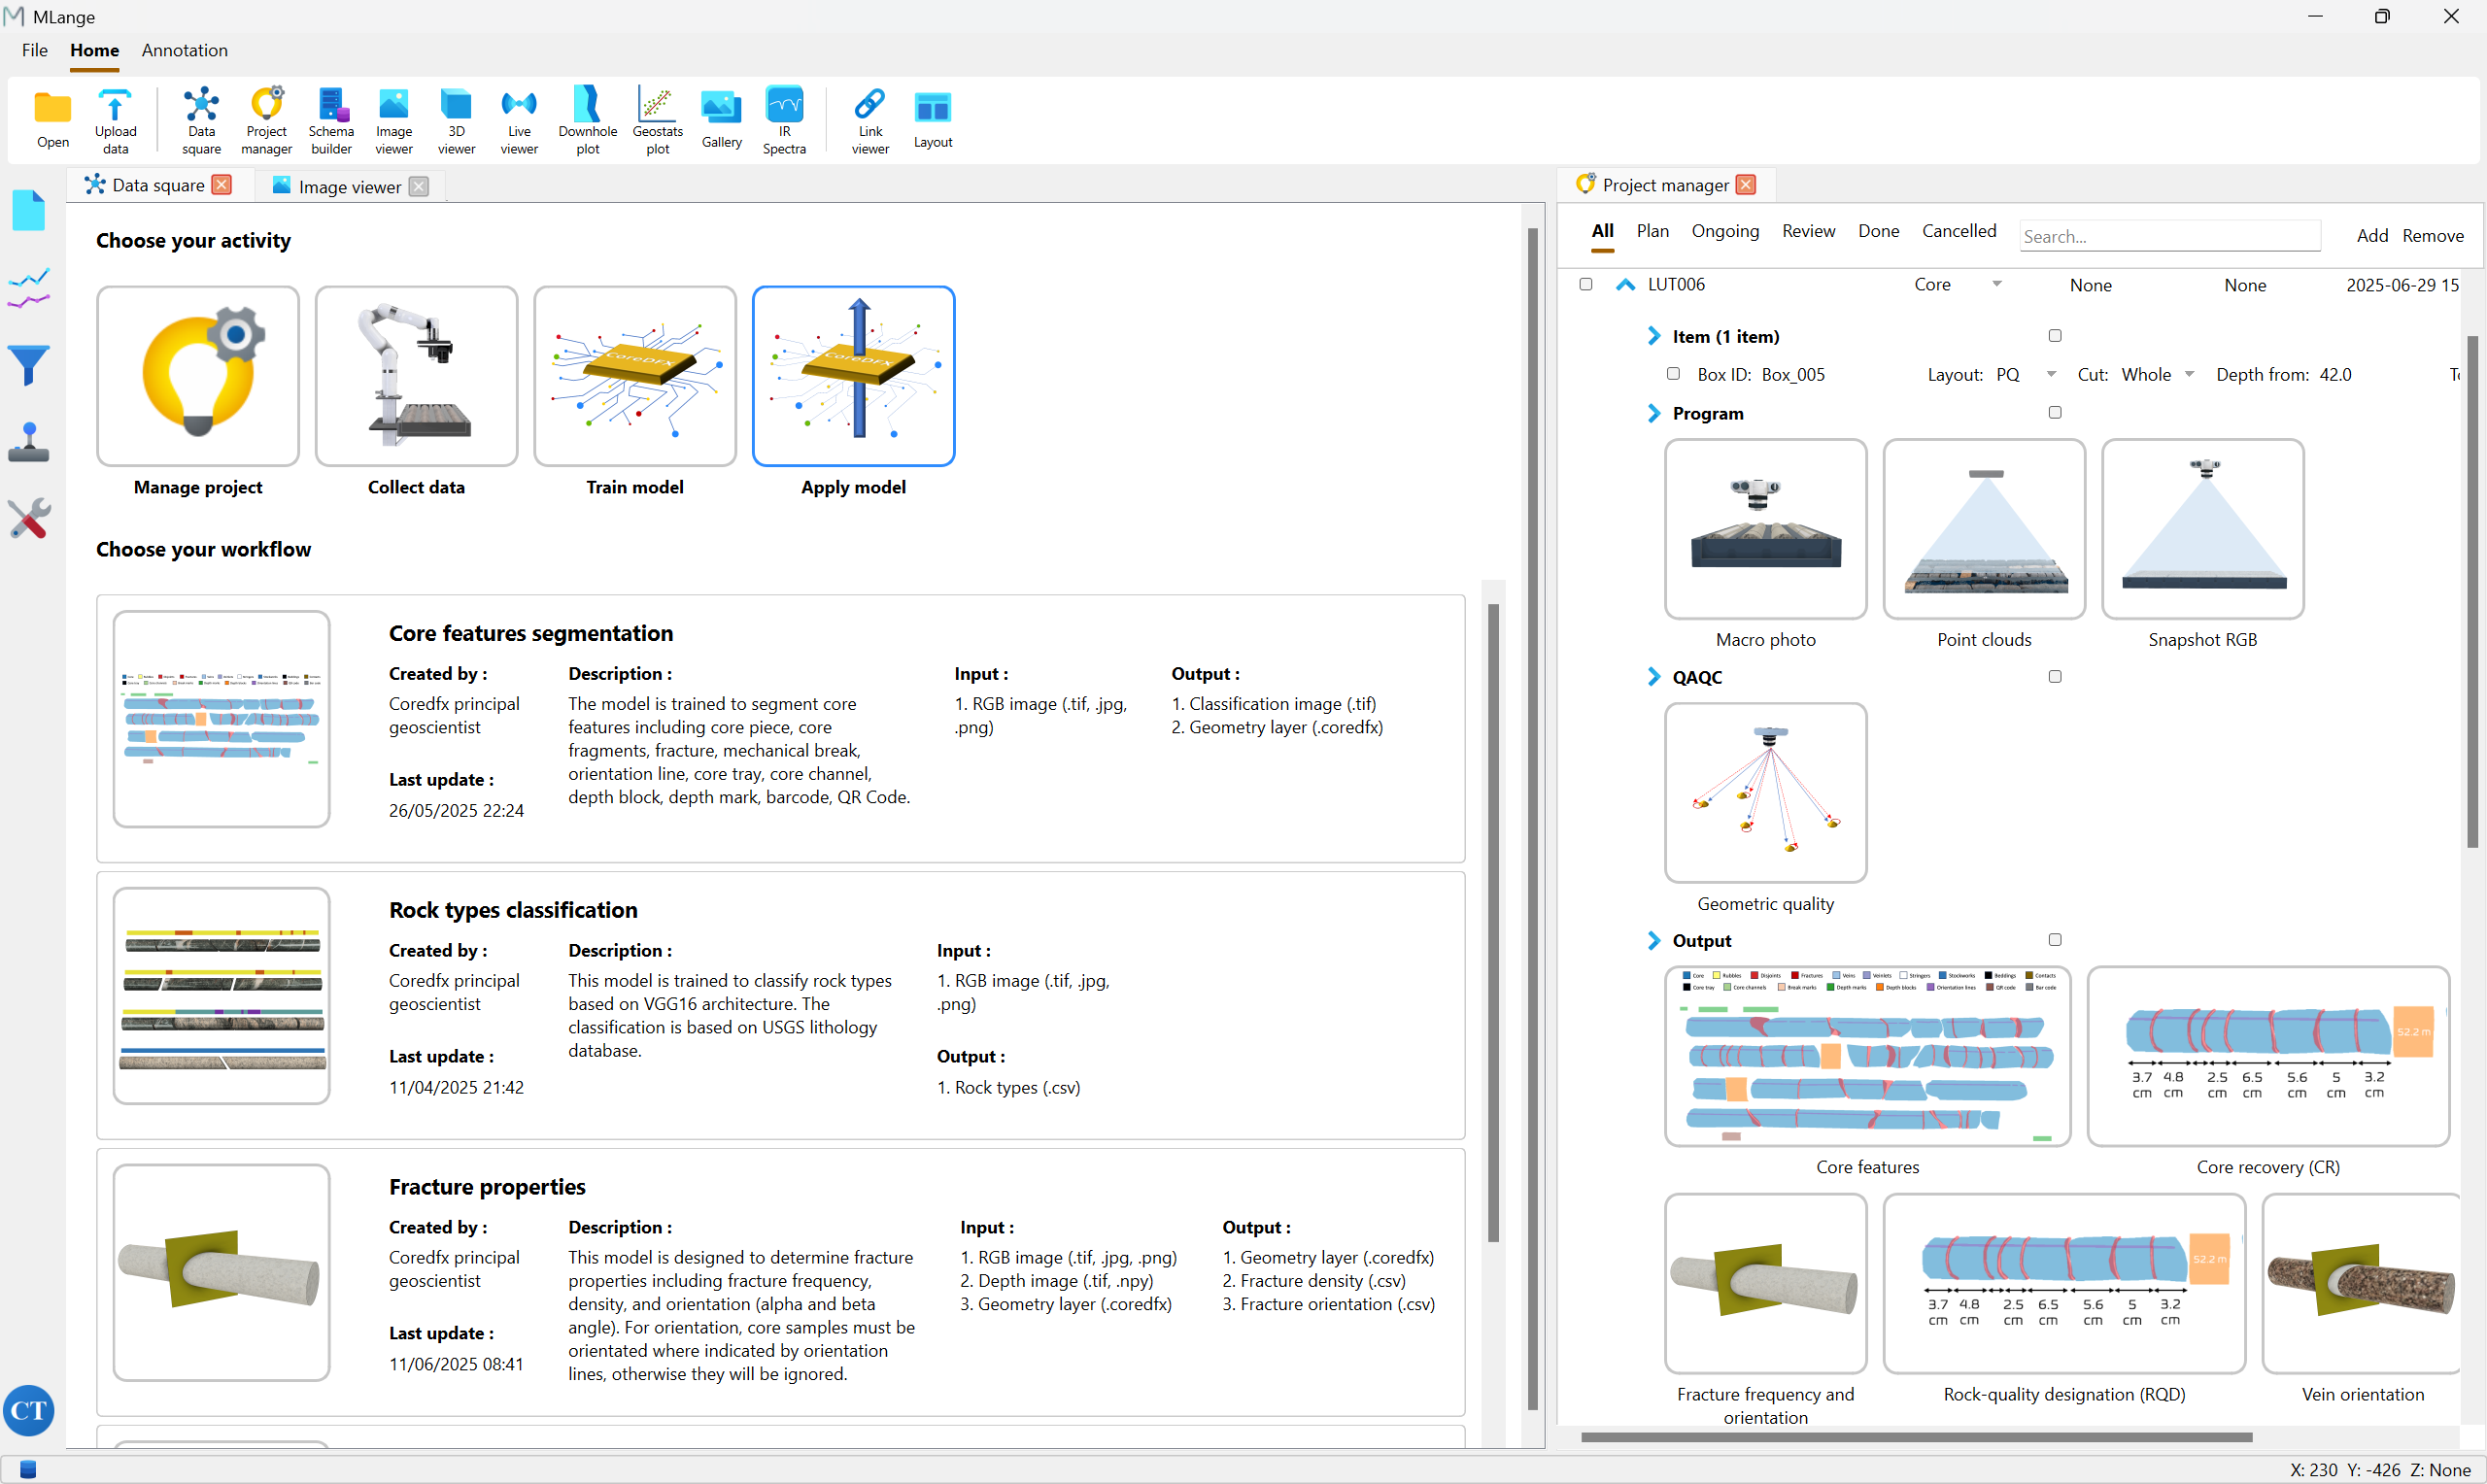Open the Data square tool
Viewport: 2487px width, 1484px height.
point(201,119)
